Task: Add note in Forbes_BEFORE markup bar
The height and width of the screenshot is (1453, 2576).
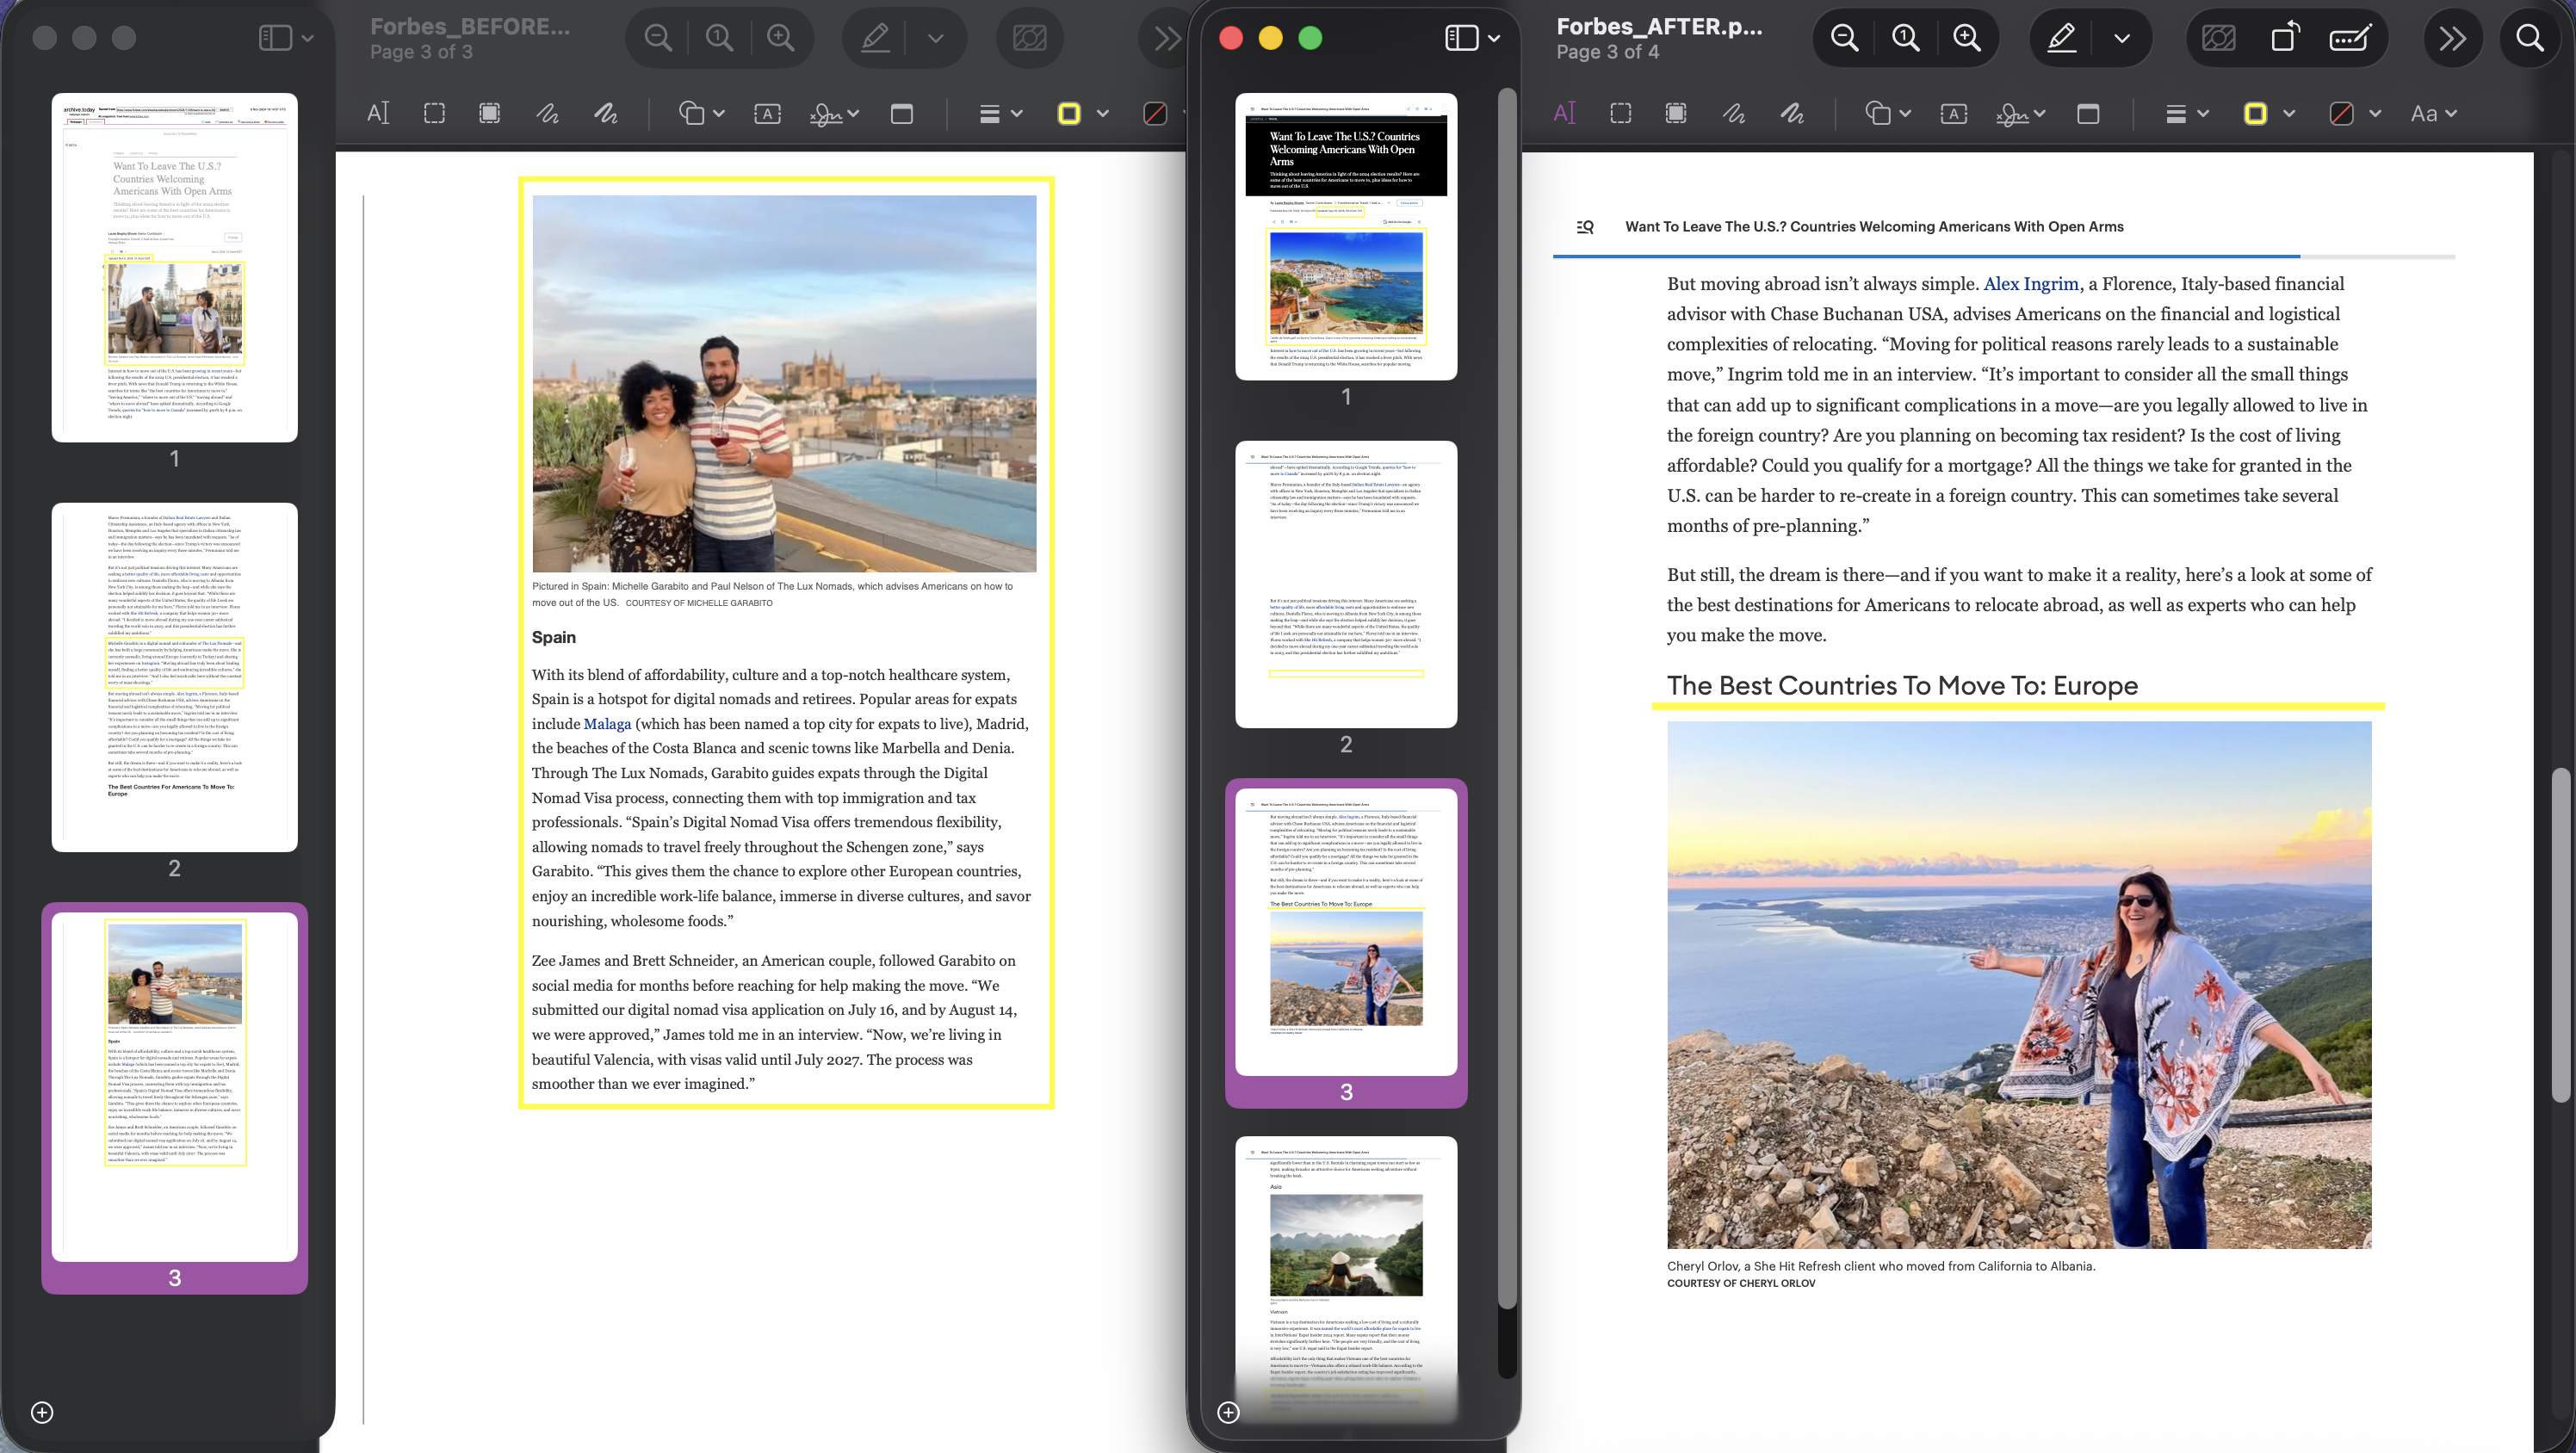Action: [x=901, y=113]
